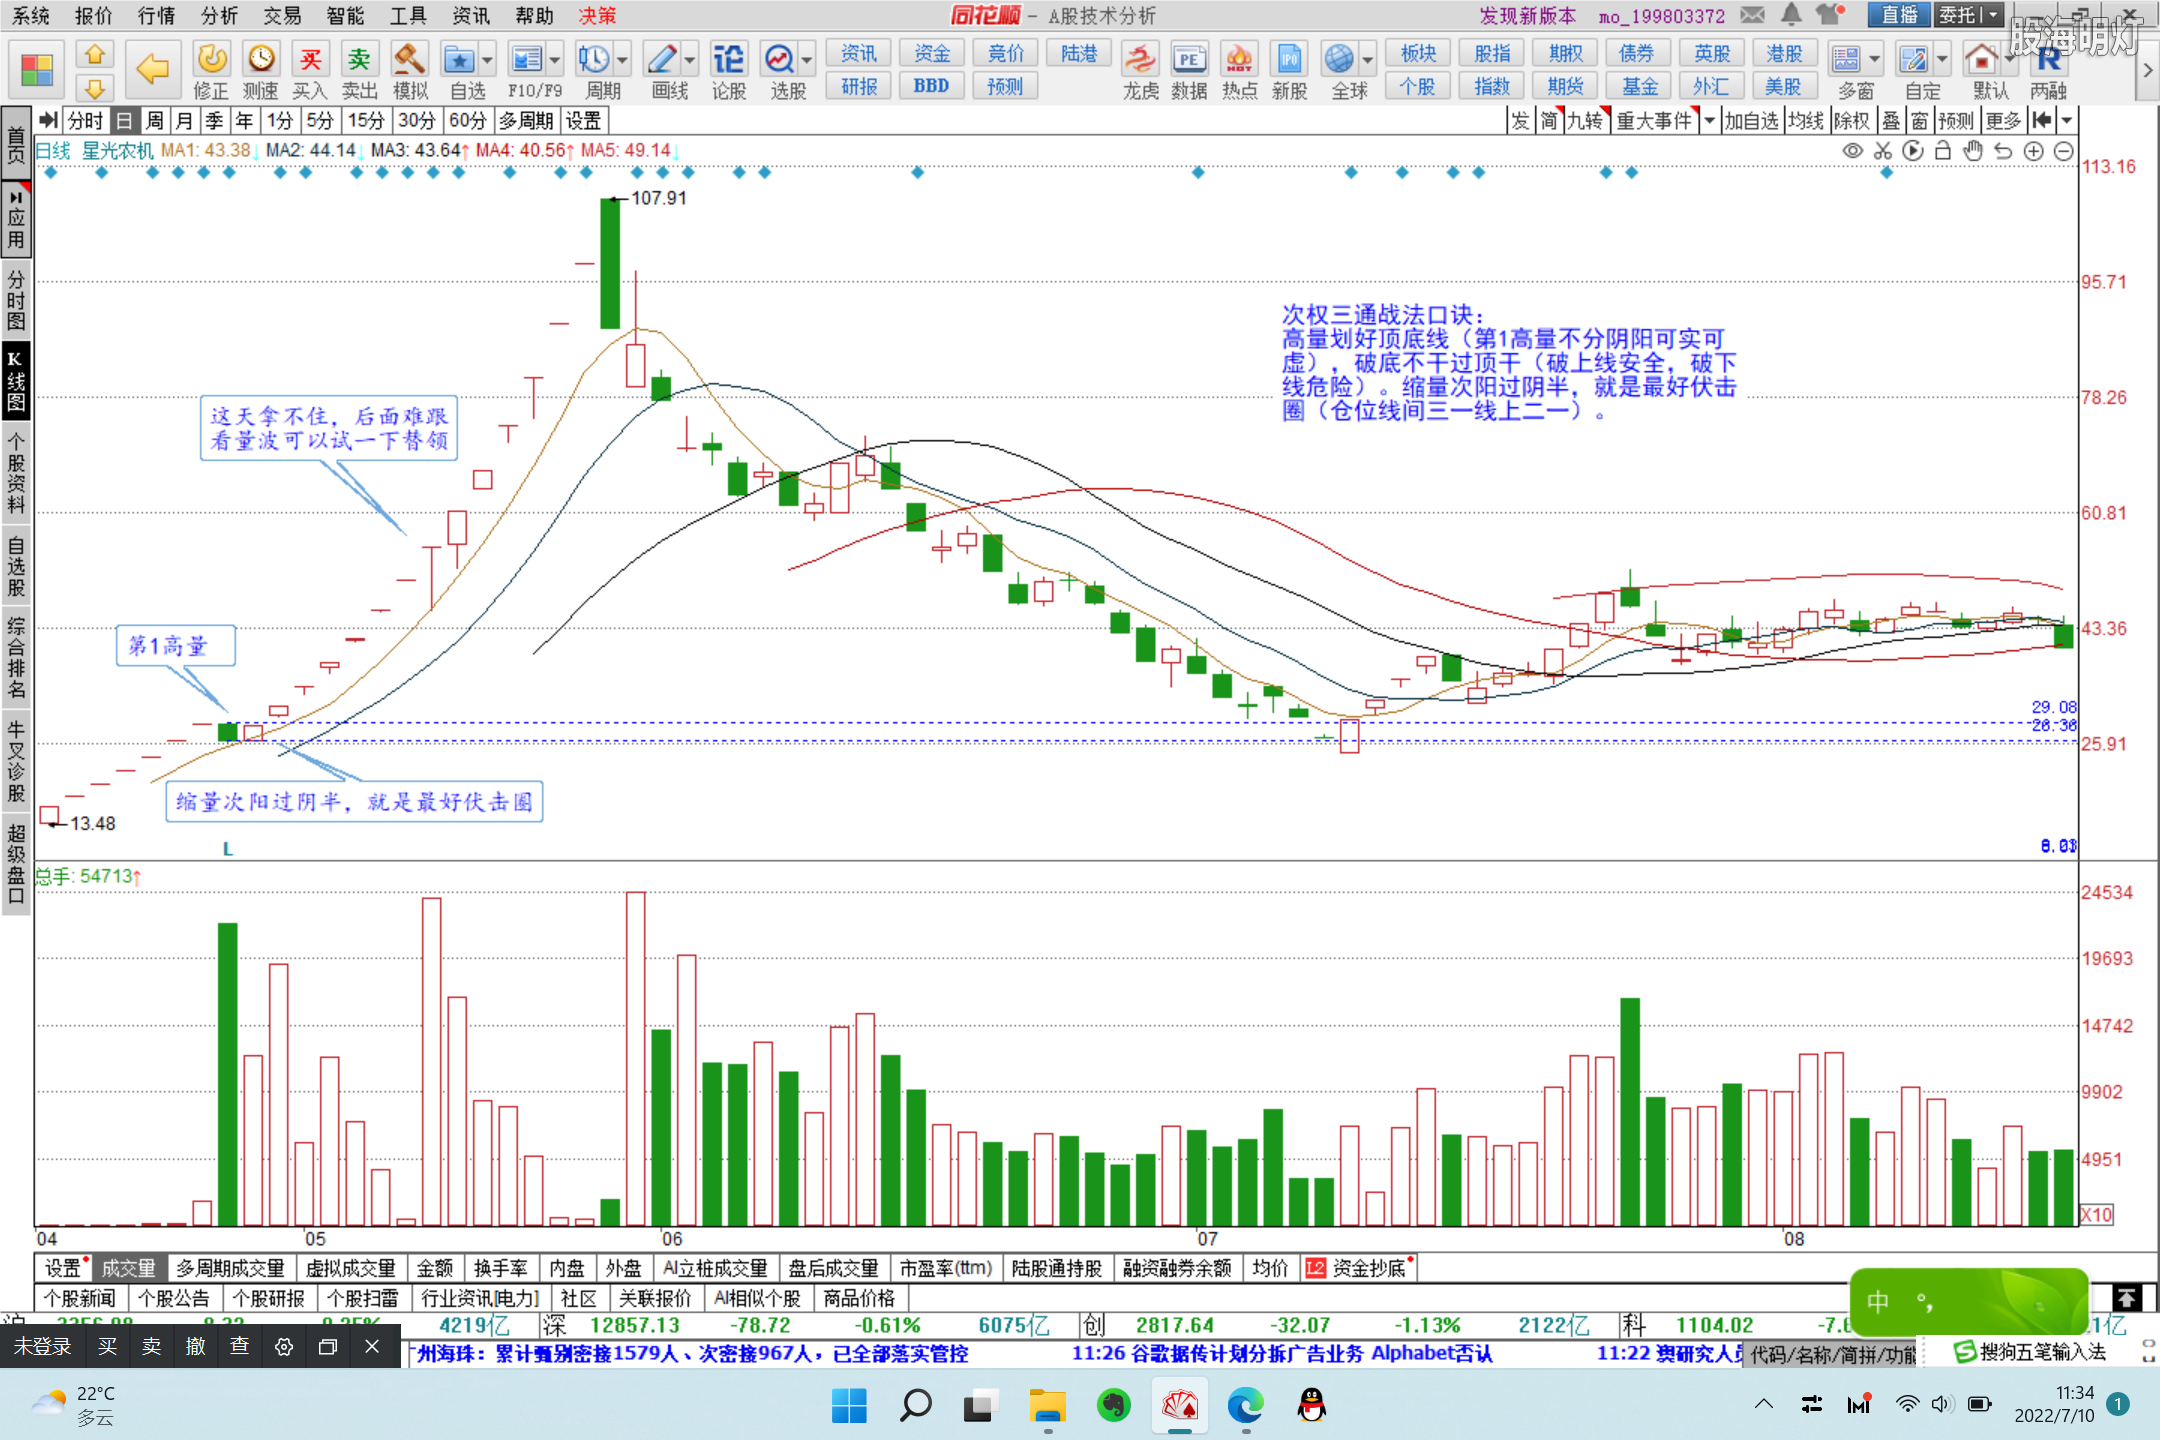The height and width of the screenshot is (1440, 2160).
Task: Toggle the 简 simplified view button
Action: [x=1549, y=121]
